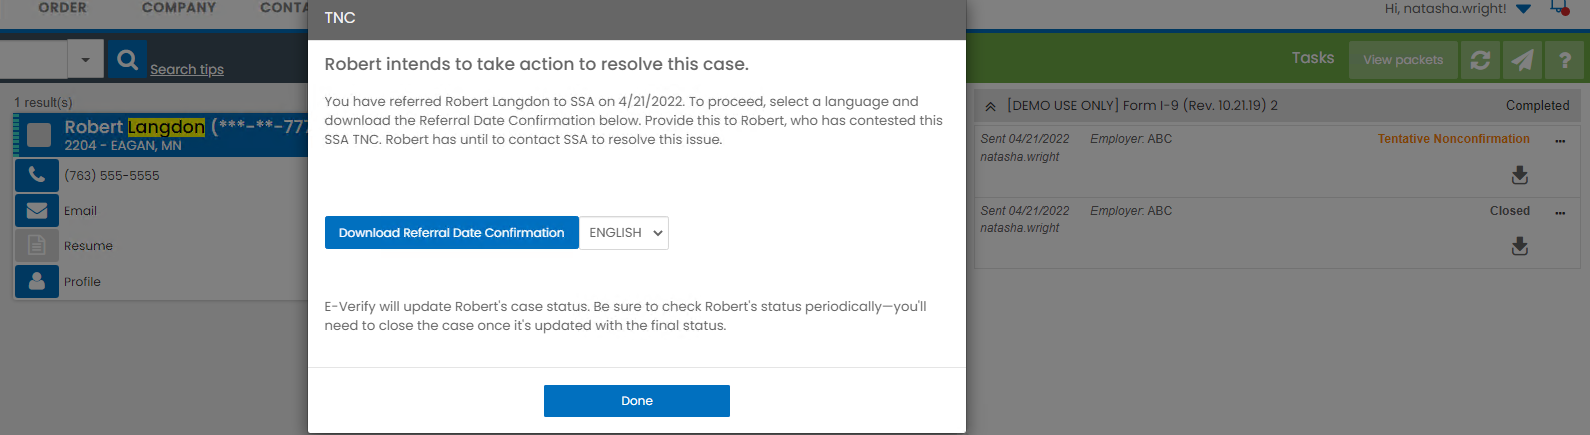Open the user menu arrow by natasha.wright
Viewport: 1590px width, 435px height.
[x=1523, y=9]
